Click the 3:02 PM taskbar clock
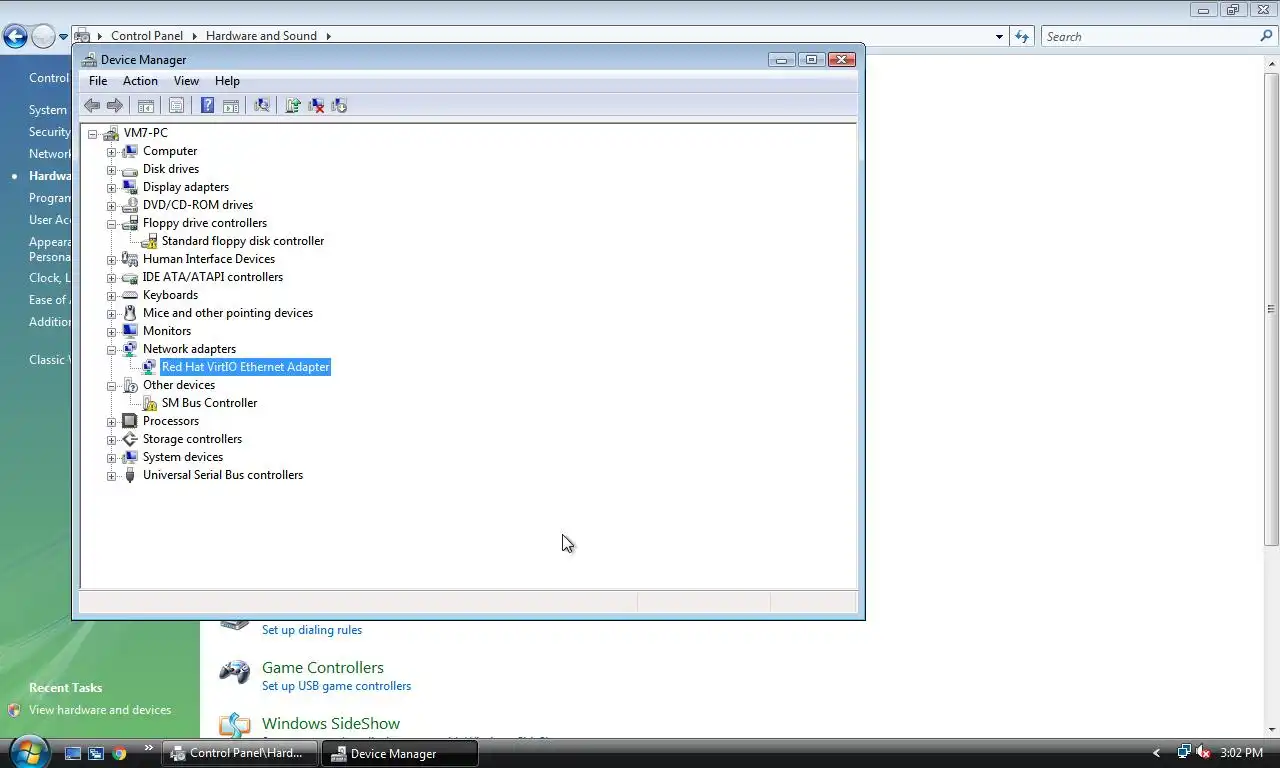The width and height of the screenshot is (1280, 768). 1241,753
